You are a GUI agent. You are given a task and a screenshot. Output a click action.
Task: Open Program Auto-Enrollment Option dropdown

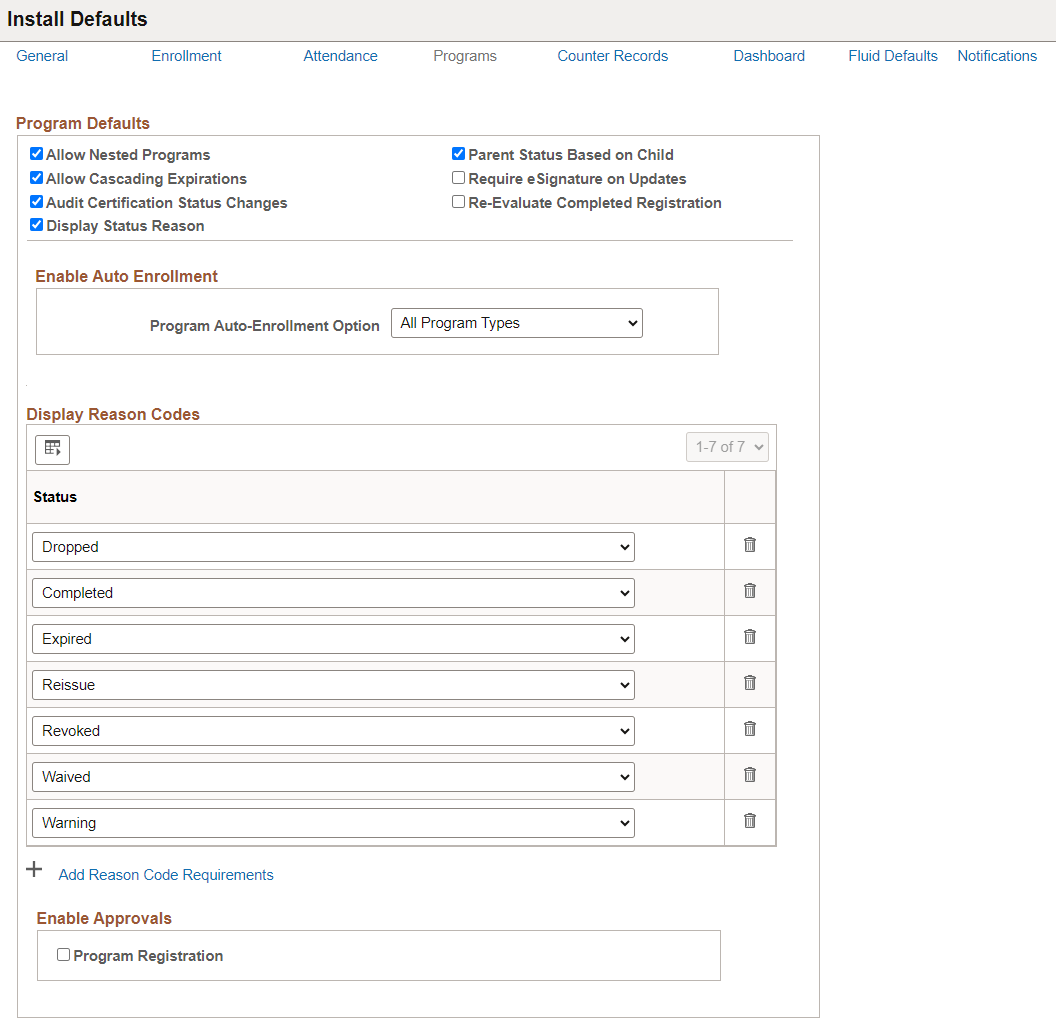point(517,323)
